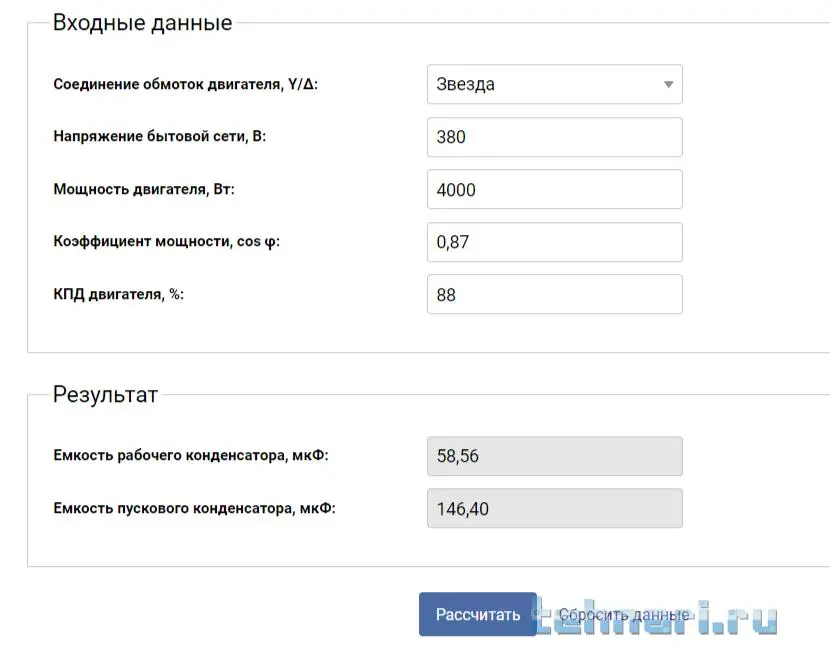
Task: Click the Емкость рабочего конденсатора label
Action: pos(190,456)
